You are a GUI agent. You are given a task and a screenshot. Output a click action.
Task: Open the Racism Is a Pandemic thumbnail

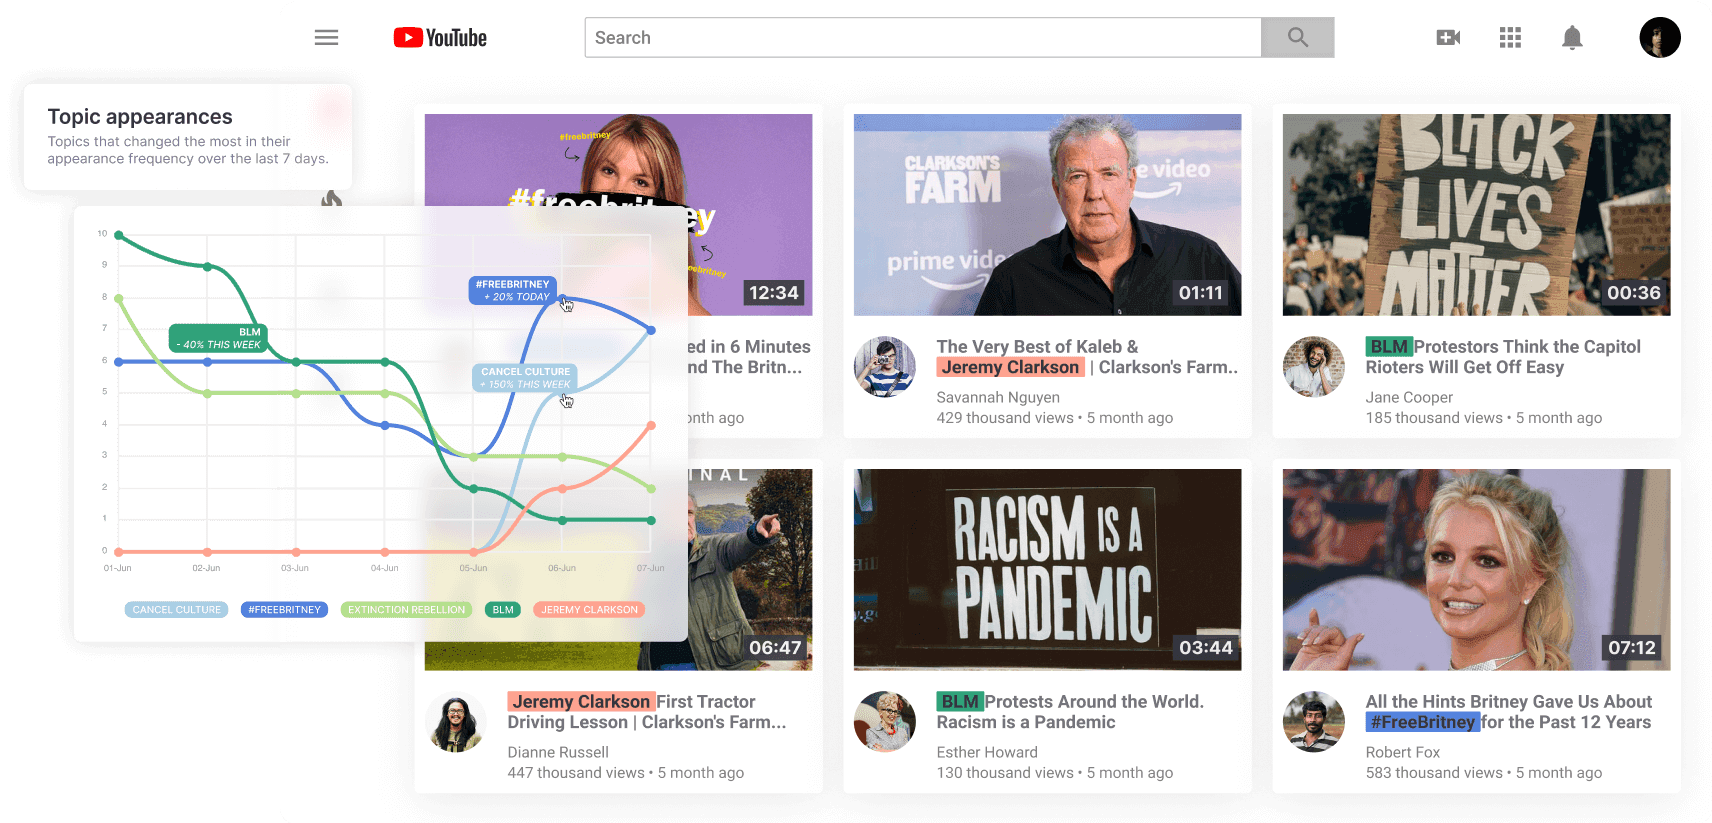point(1047,569)
